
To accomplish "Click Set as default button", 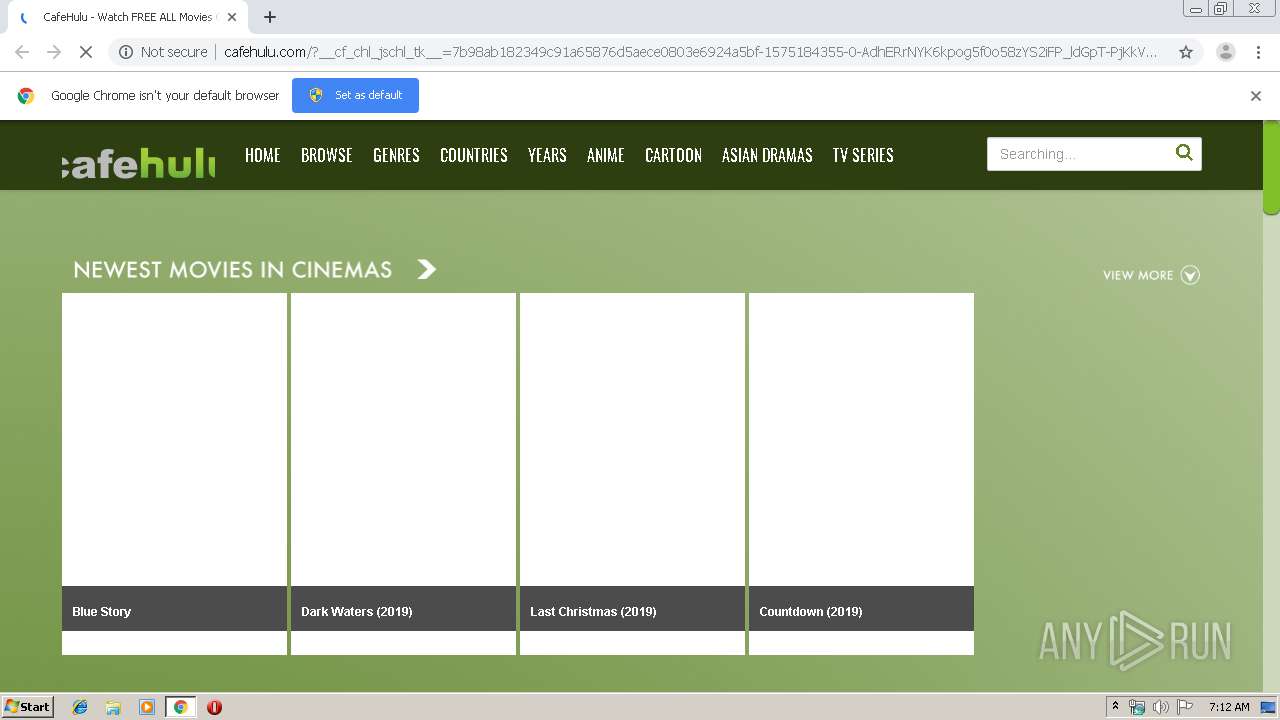I will [355, 95].
